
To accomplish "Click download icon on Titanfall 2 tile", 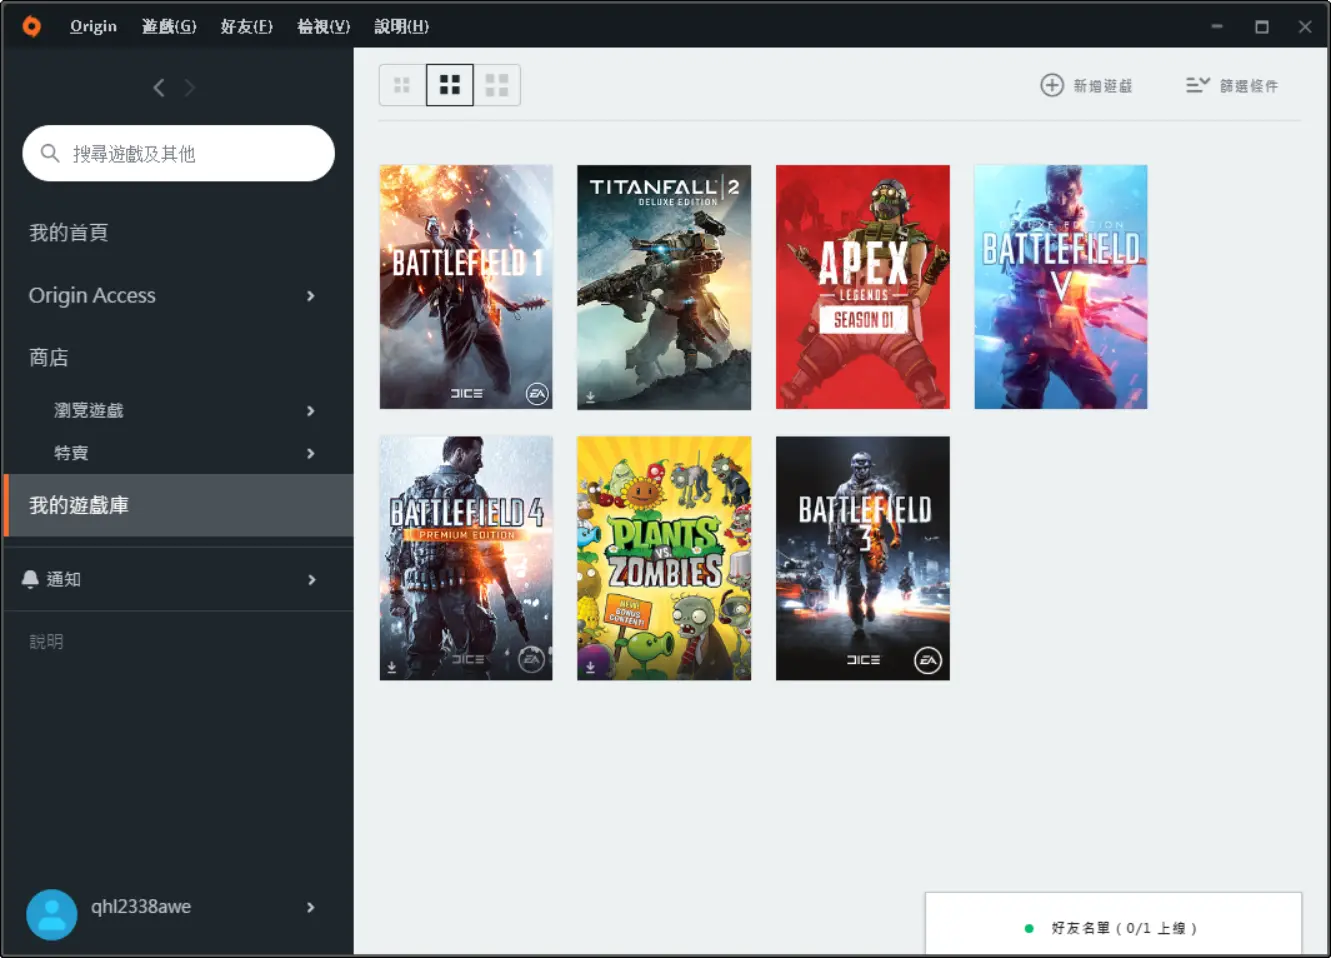I will 590,397.
